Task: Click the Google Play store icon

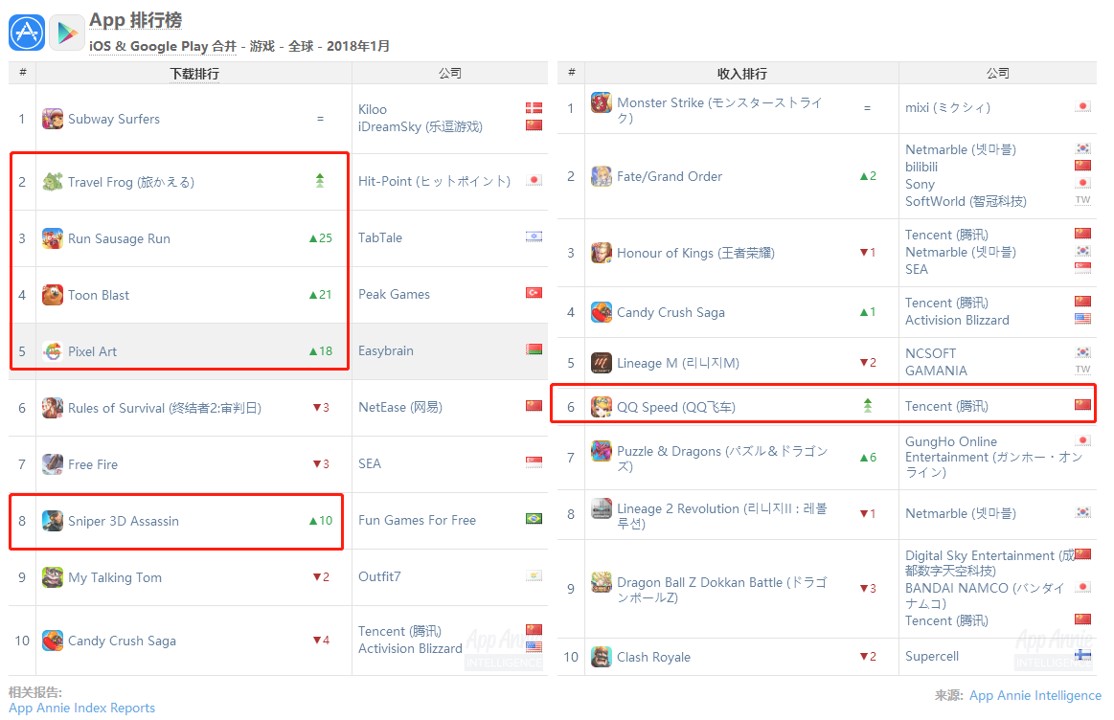Action: pyautogui.click(x=67, y=33)
